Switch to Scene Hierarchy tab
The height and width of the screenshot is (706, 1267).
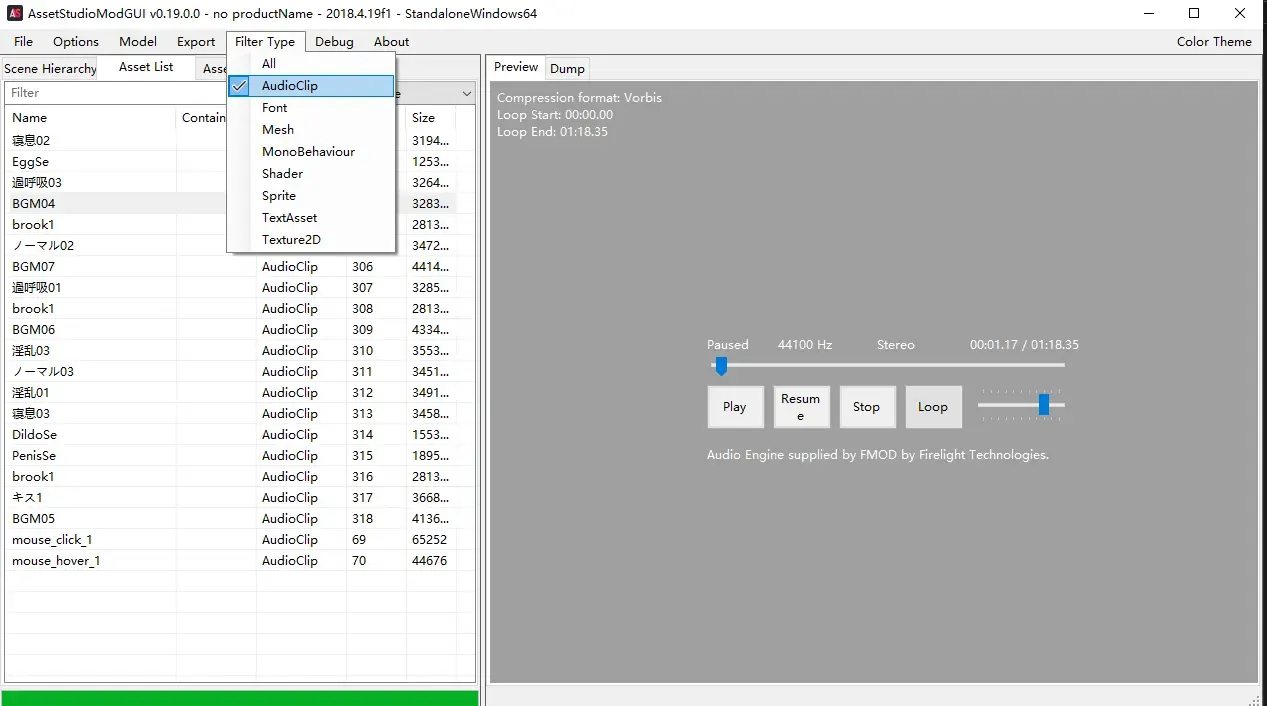[50, 68]
